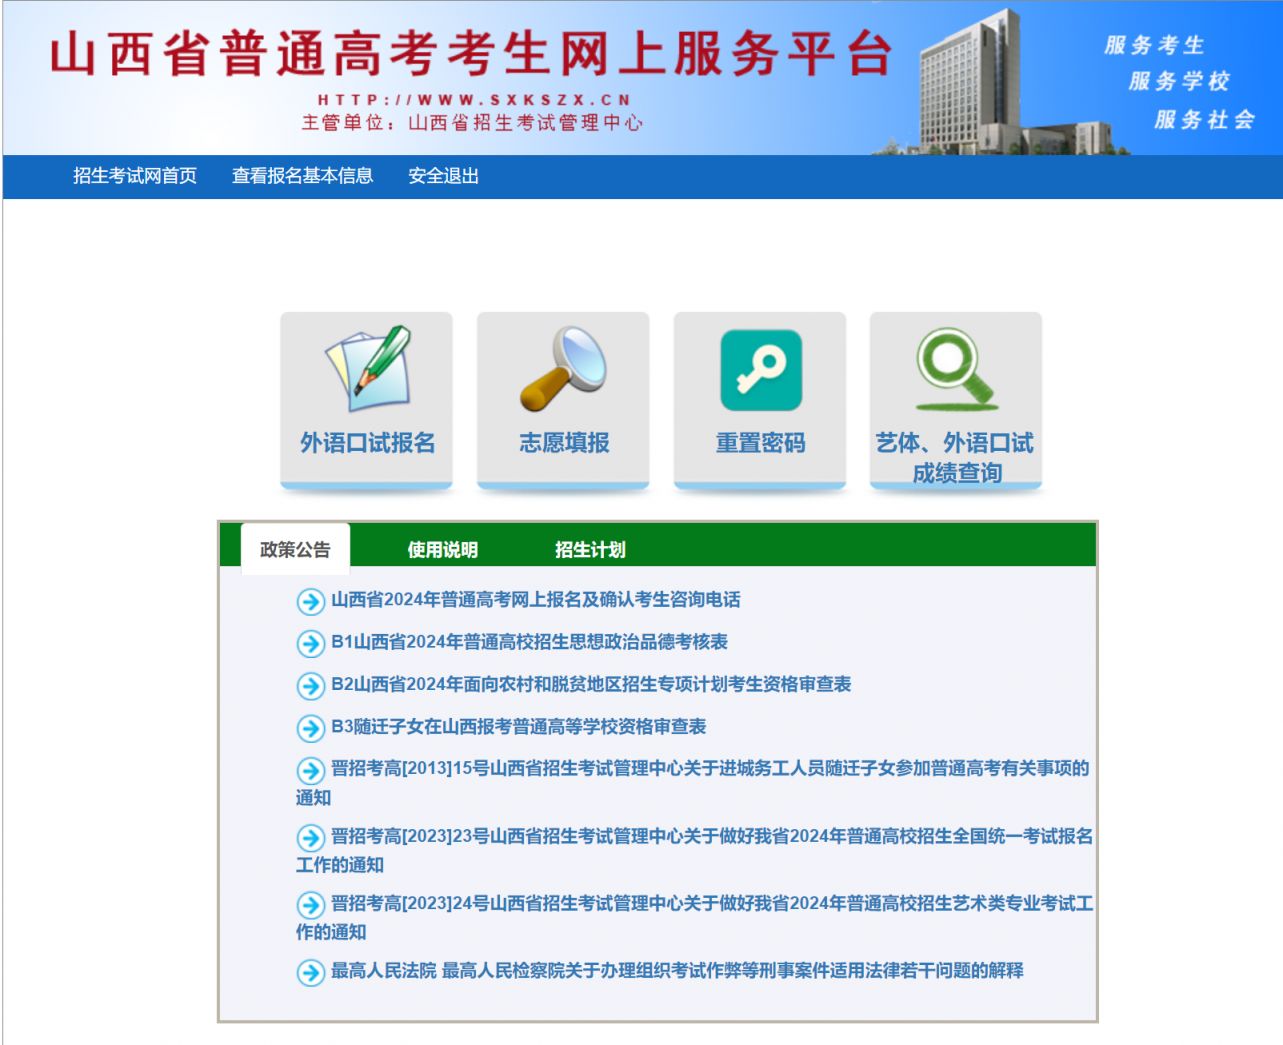This screenshot has width=1283, height=1045.
Task: Click the arrow icon beside the B2 notice
Action: pos(310,685)
